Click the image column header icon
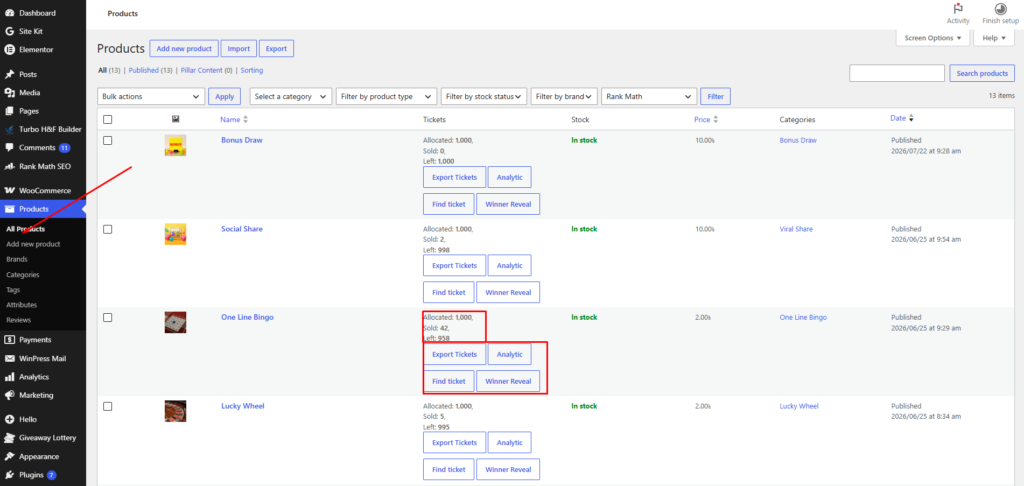 pyautogui.click(x=176, y=119)
